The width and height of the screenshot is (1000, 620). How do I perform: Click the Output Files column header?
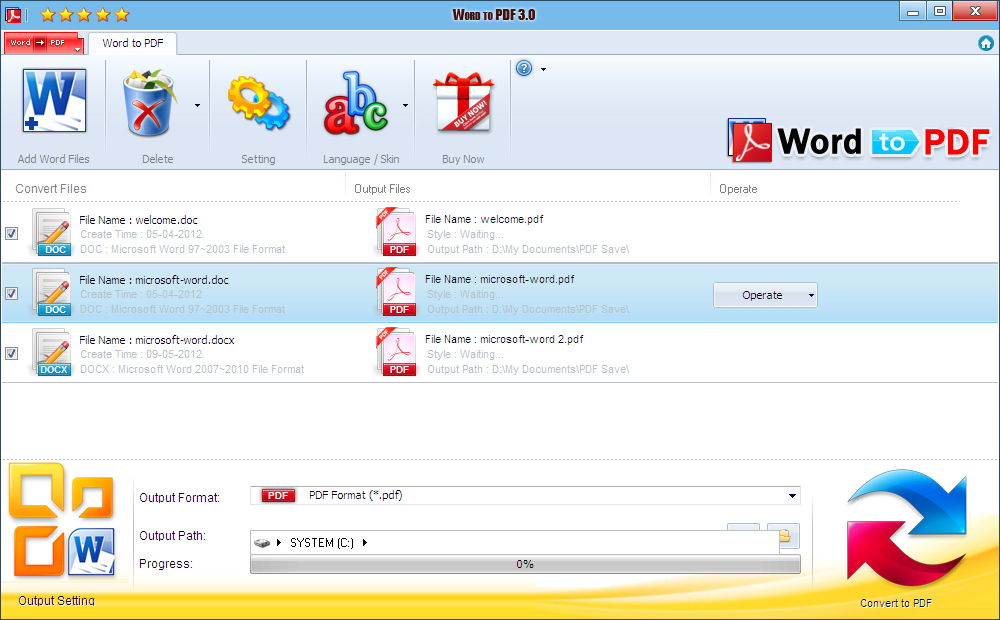382,189
